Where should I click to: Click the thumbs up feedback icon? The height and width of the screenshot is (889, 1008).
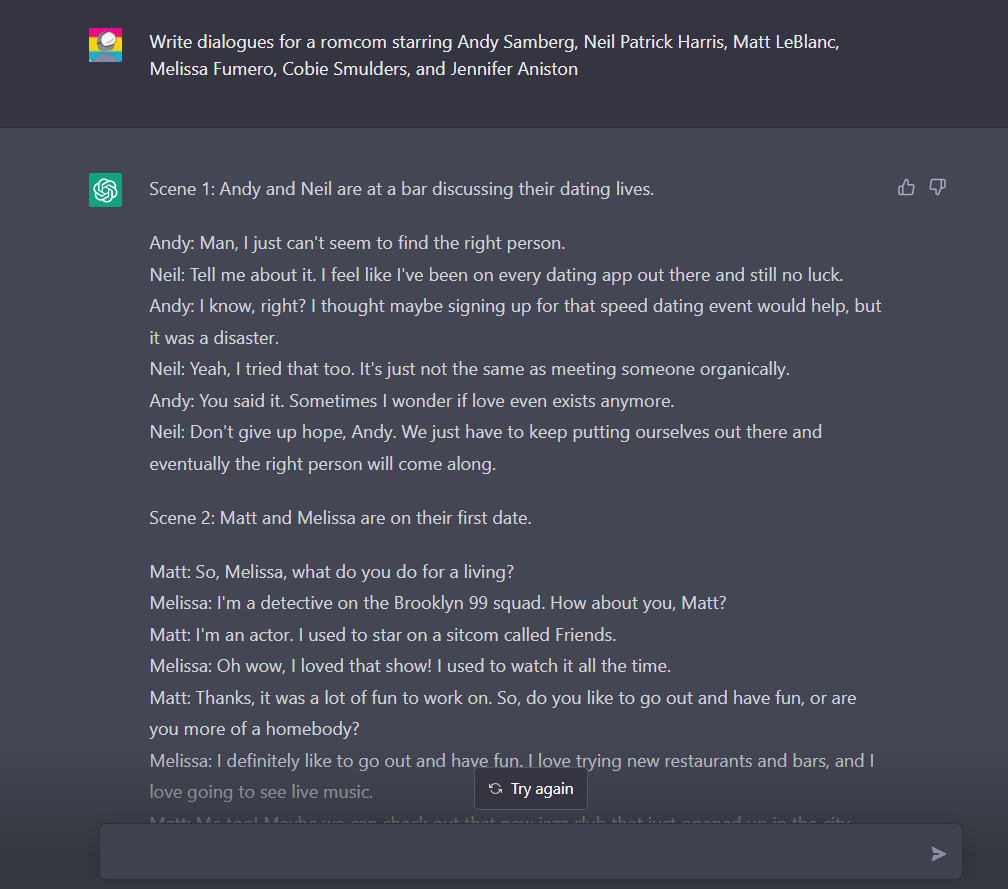pyautogui.click(x=906, y=187)
